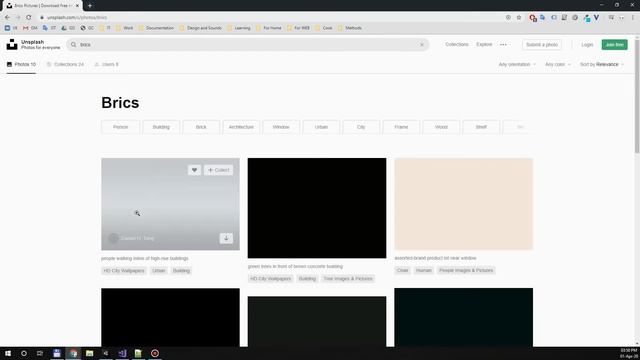Open Collections in the header nav
Image resolution: width=640 pixels, height=360 pixels.
click(457, 44)
